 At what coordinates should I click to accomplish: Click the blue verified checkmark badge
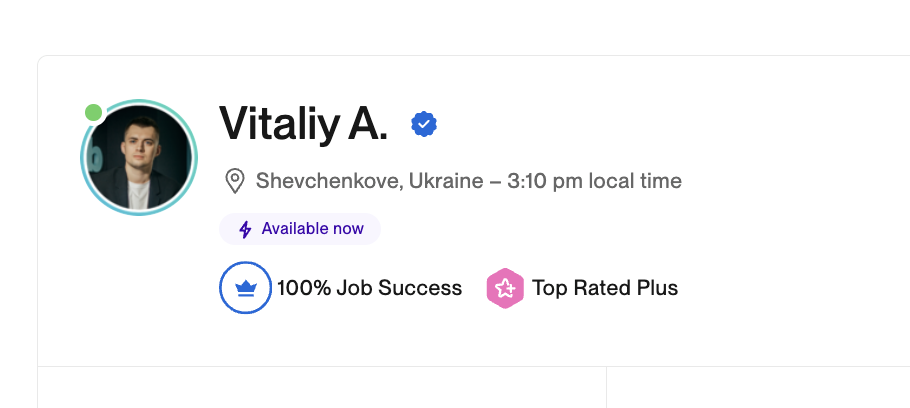424,124
